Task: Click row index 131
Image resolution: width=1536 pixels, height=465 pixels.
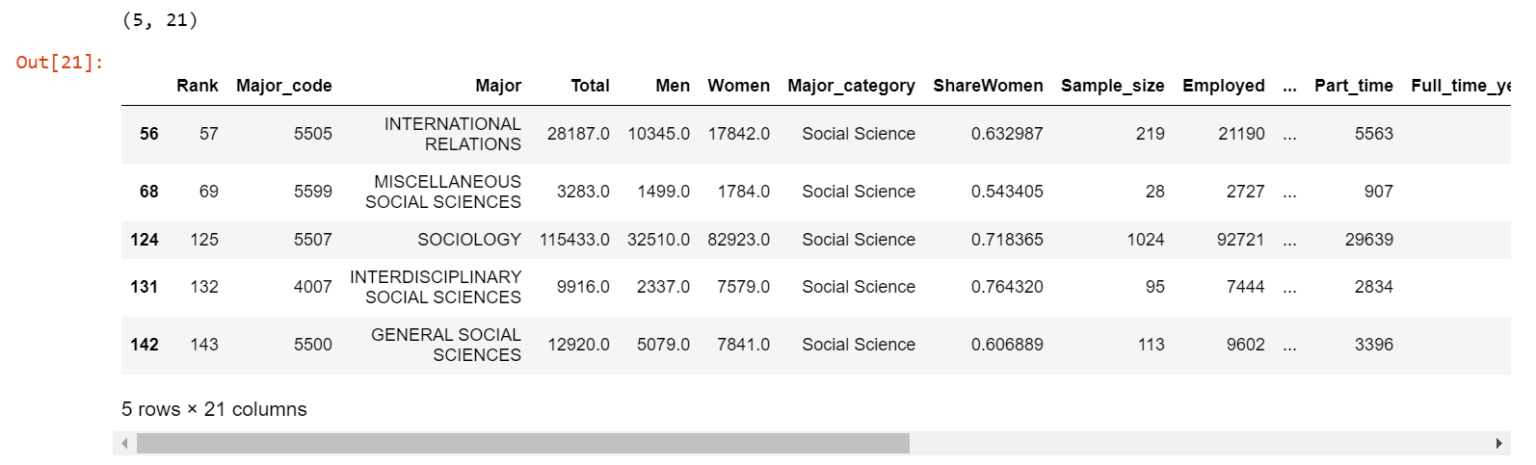Action: pyautogui.click(x=145, y=287)
